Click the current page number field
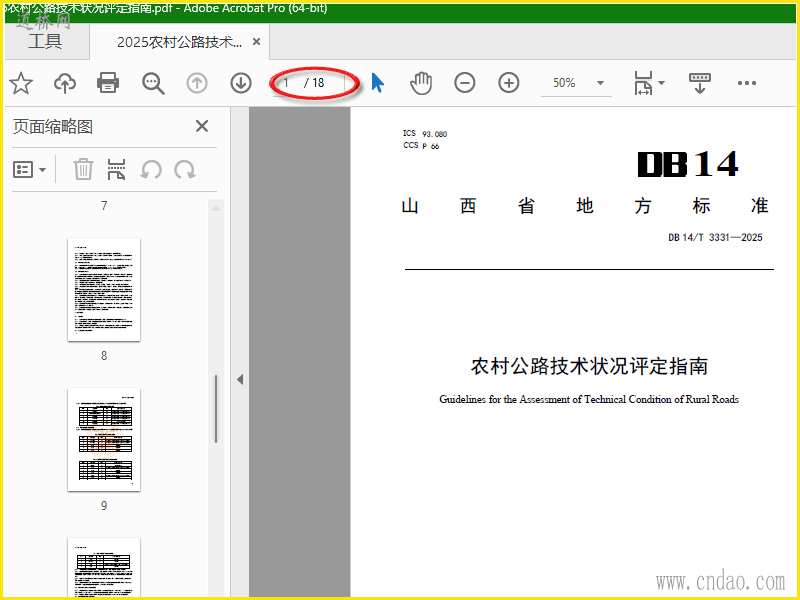This screenshot has width=800, height=600. (x=287, y=83)
